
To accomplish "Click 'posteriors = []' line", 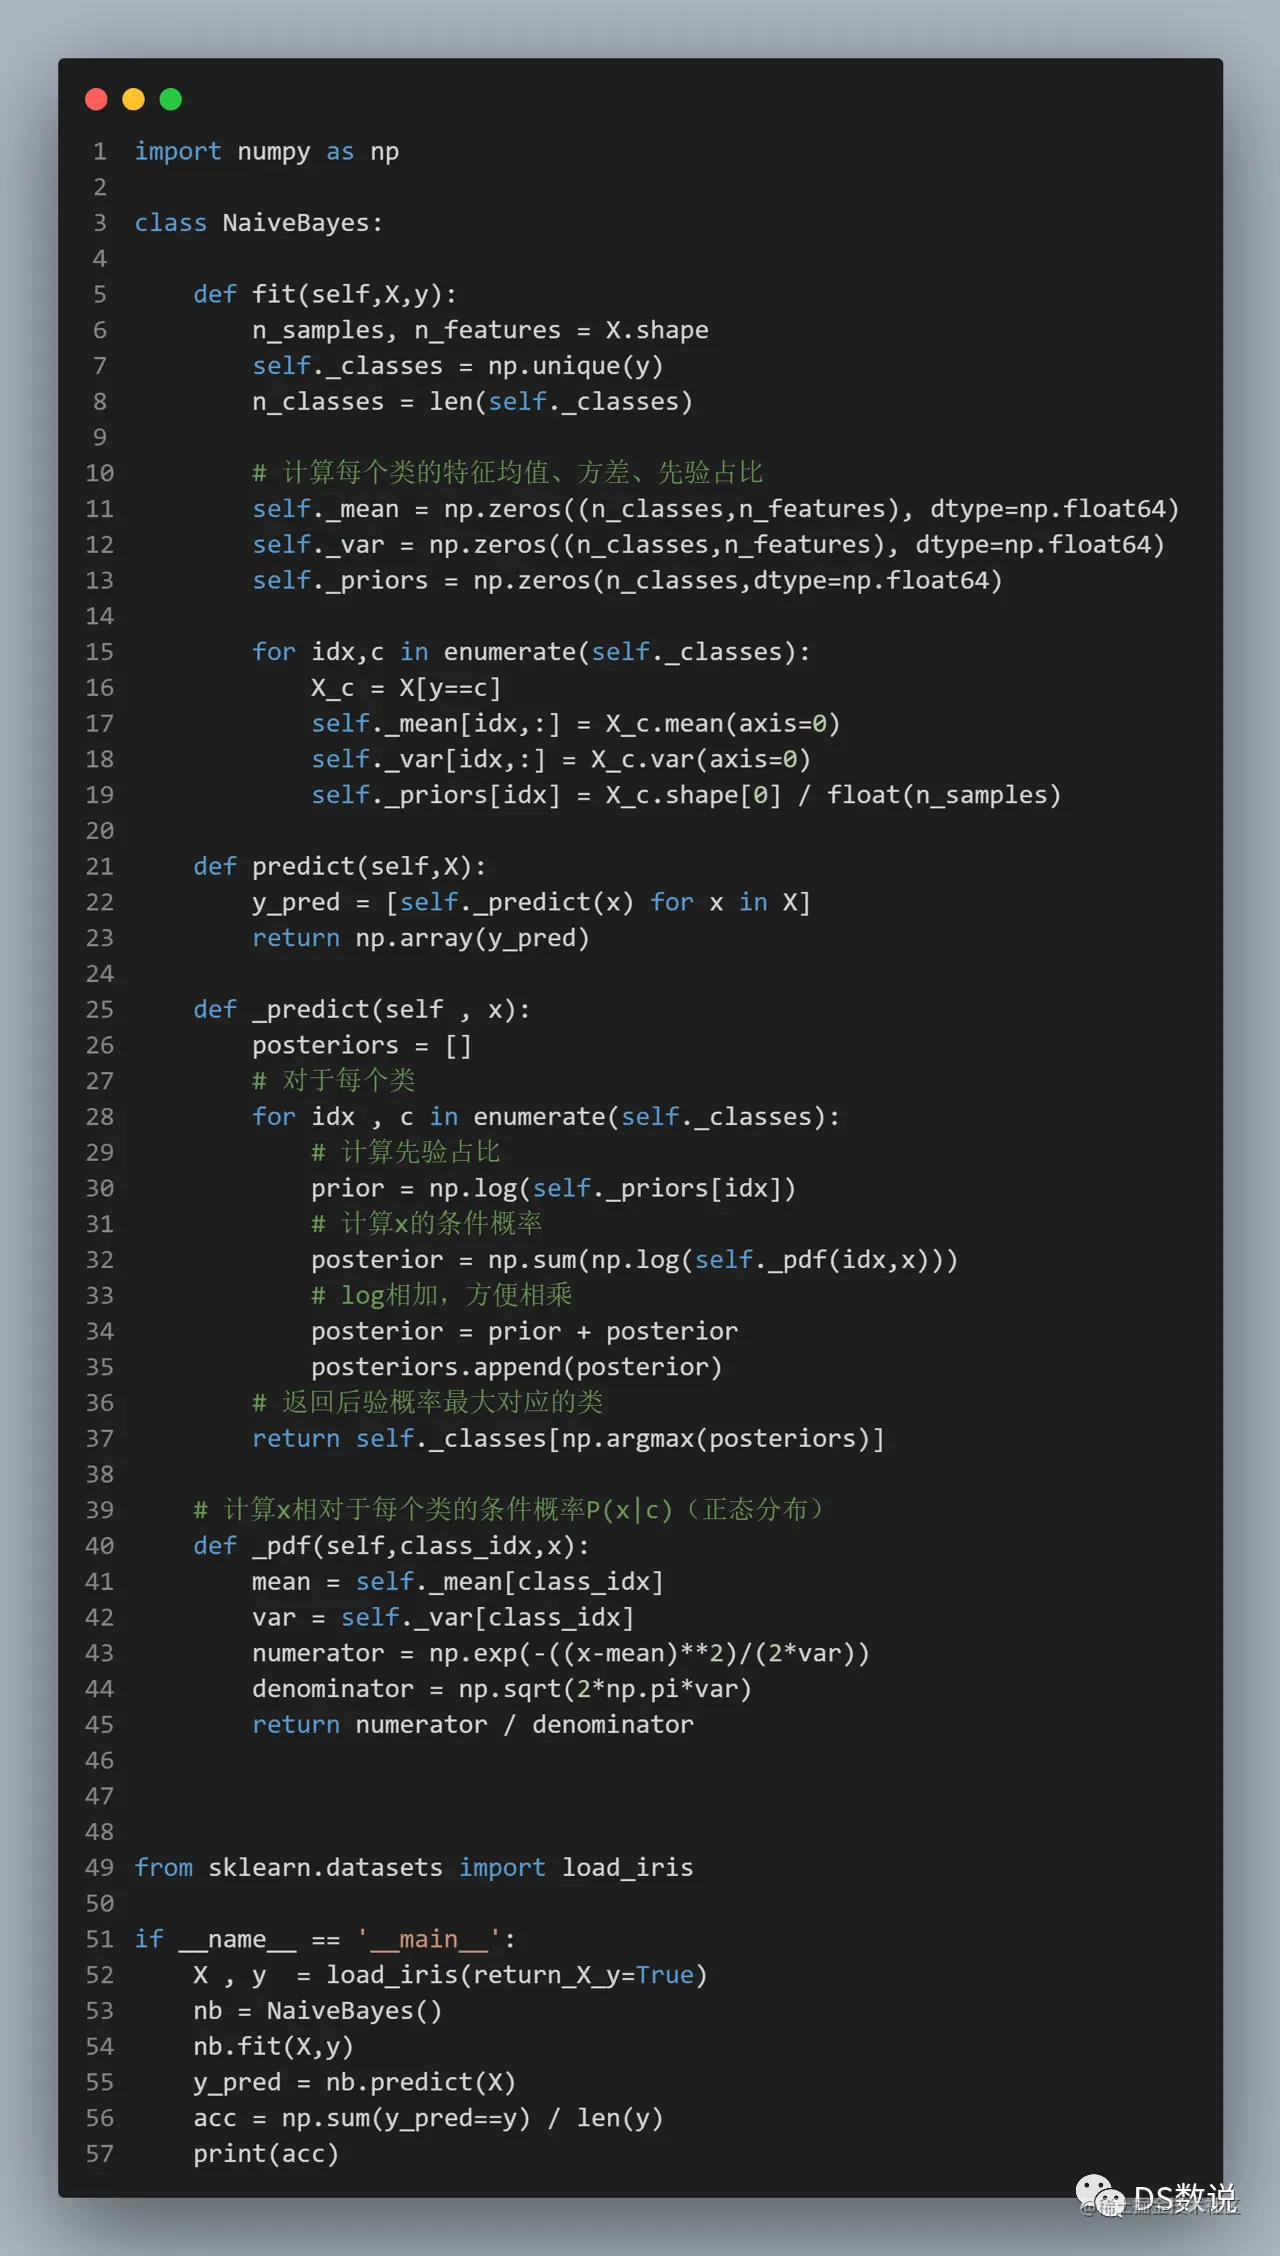I will tap(362, 1046).
